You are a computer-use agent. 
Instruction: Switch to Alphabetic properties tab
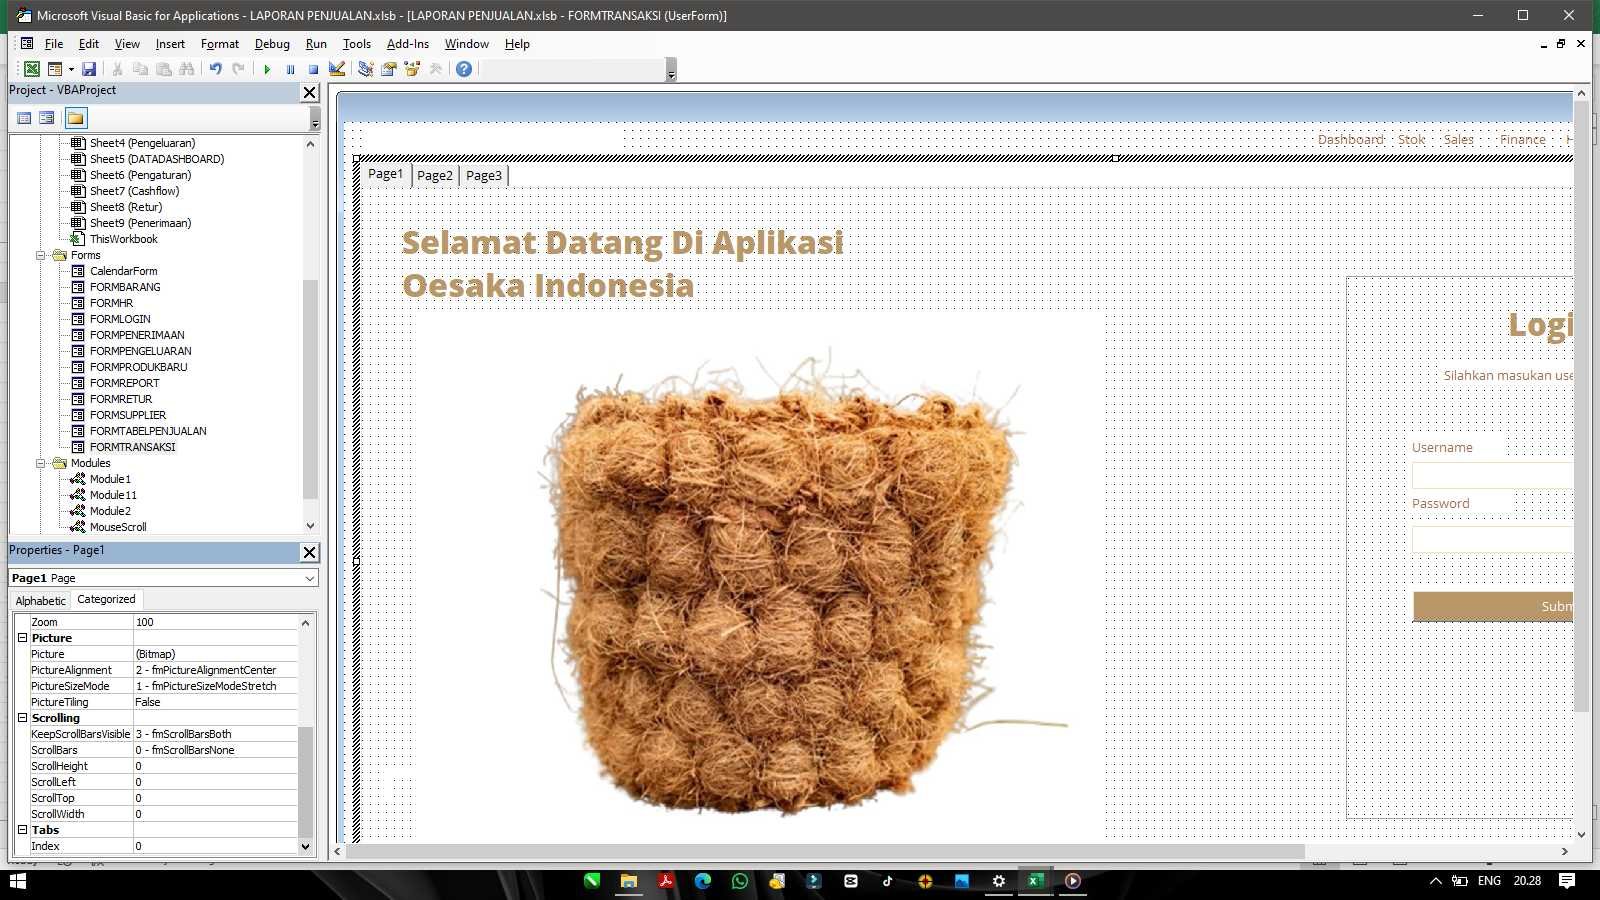[x=41, y=601]
